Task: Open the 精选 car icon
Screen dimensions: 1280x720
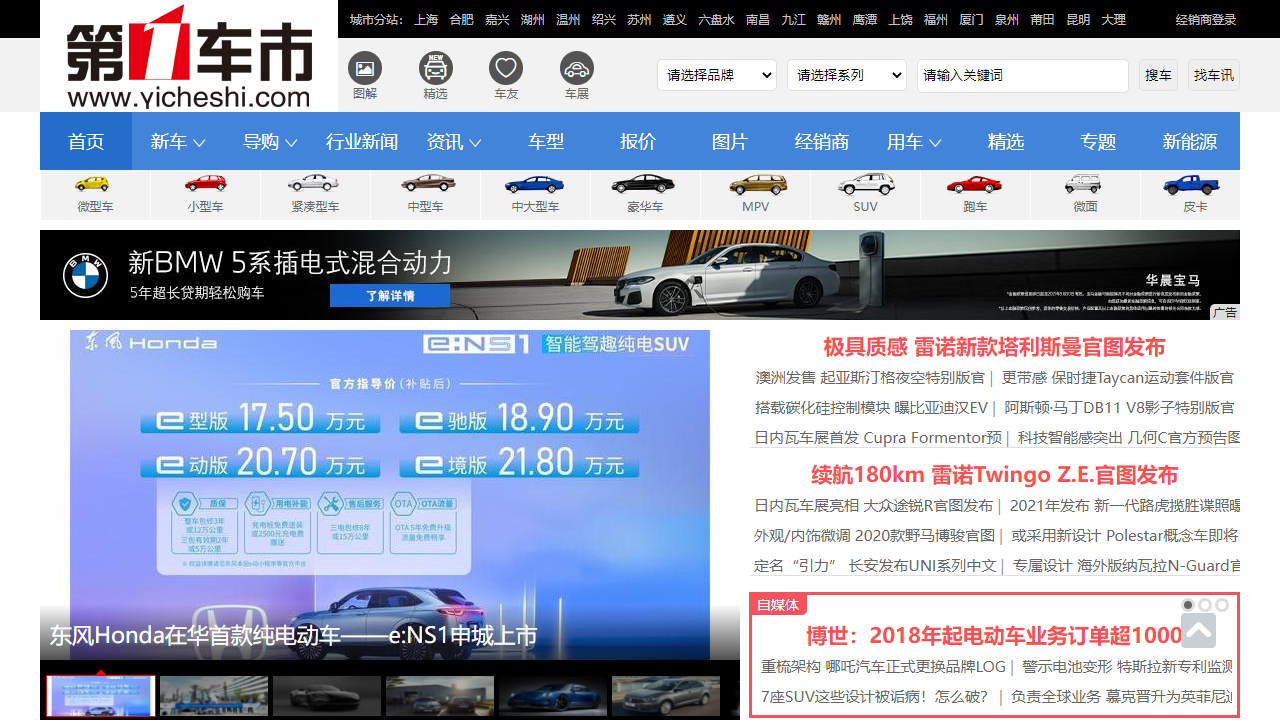Action: [435, 69]
